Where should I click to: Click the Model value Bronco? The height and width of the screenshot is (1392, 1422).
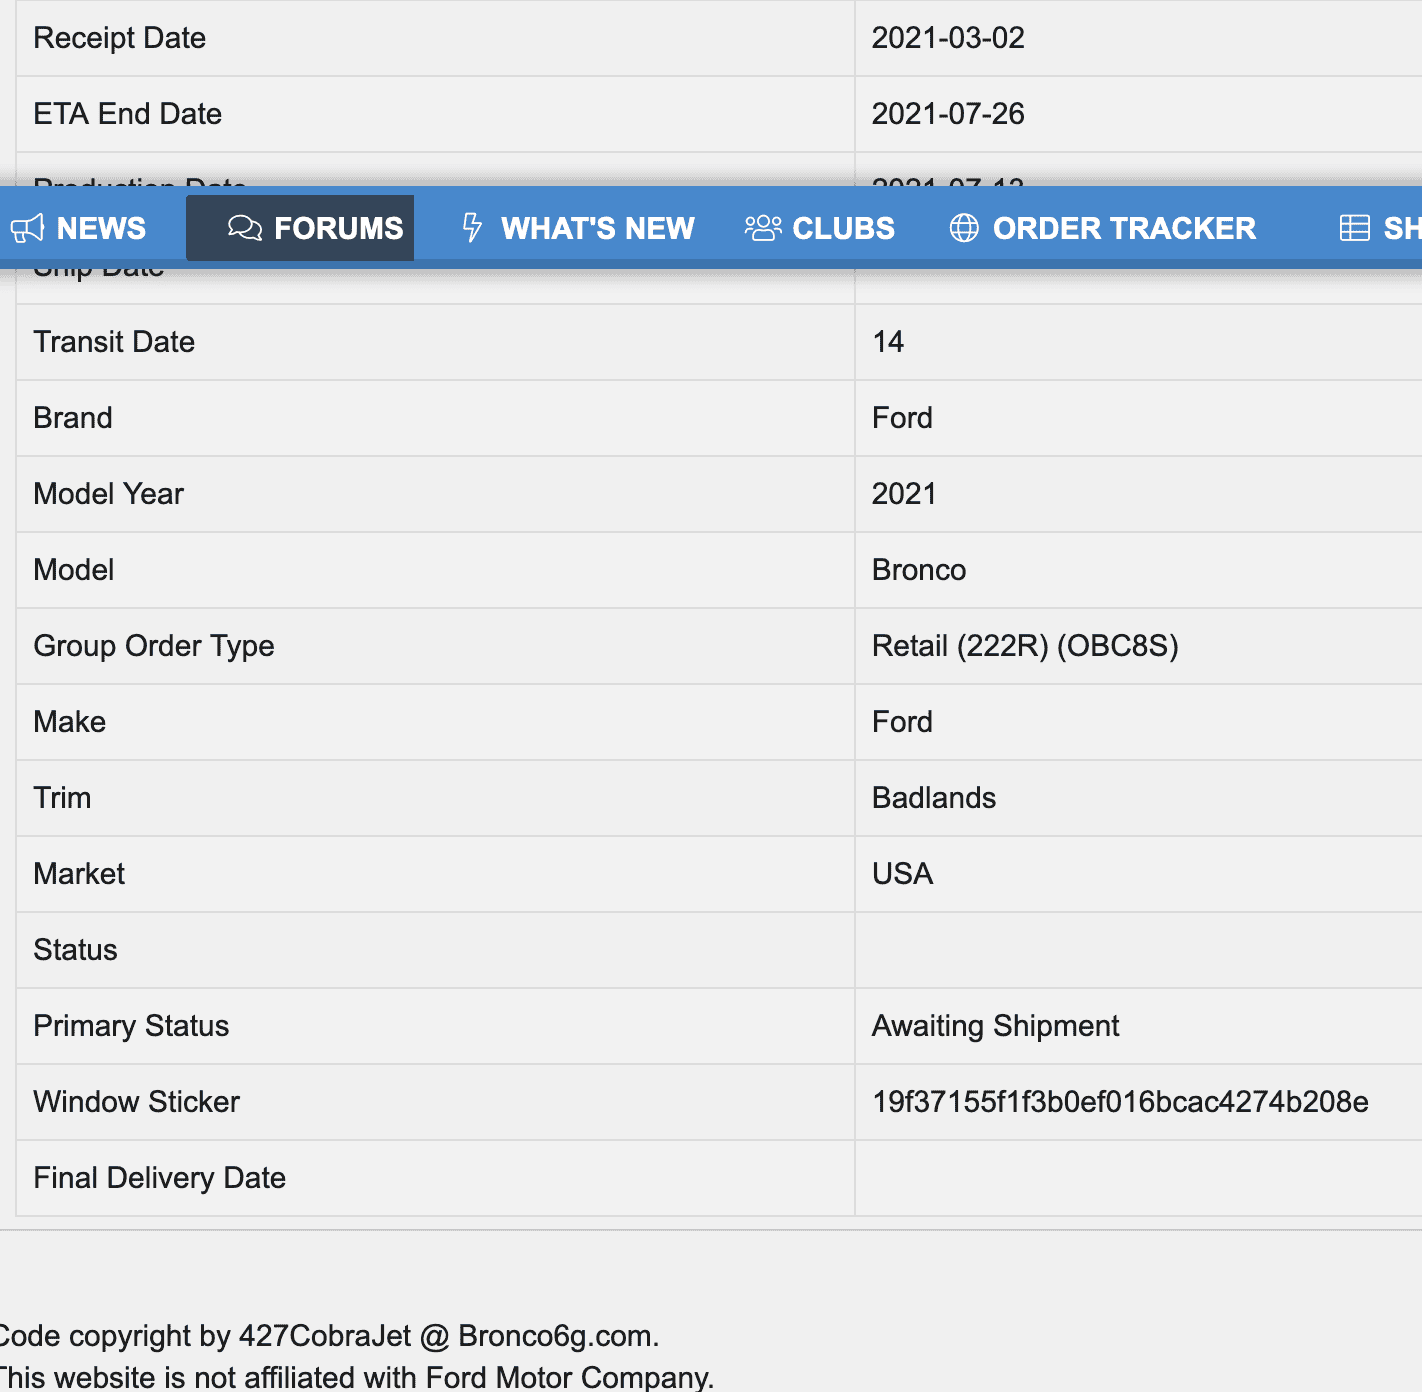pos(919,570)
